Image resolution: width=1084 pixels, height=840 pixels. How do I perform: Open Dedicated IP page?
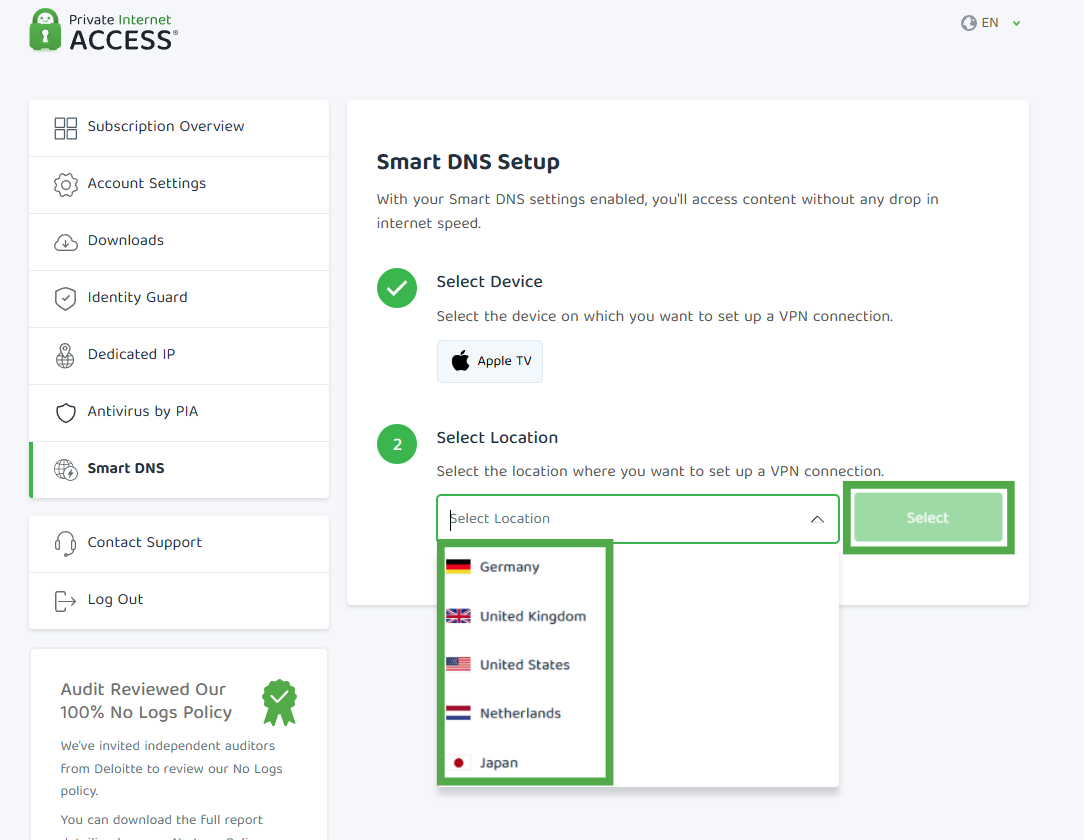pyautogui.click(x=179, y=356)
